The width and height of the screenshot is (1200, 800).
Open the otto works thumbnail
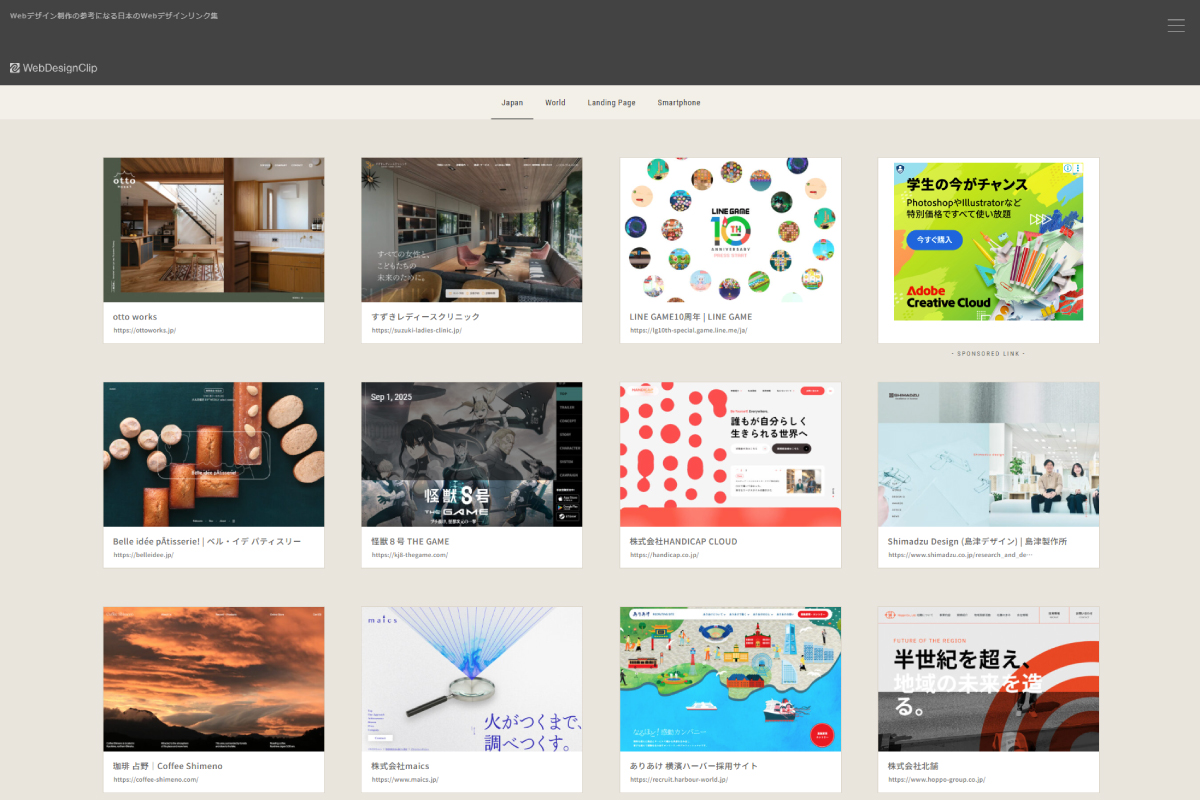point(213,229)
